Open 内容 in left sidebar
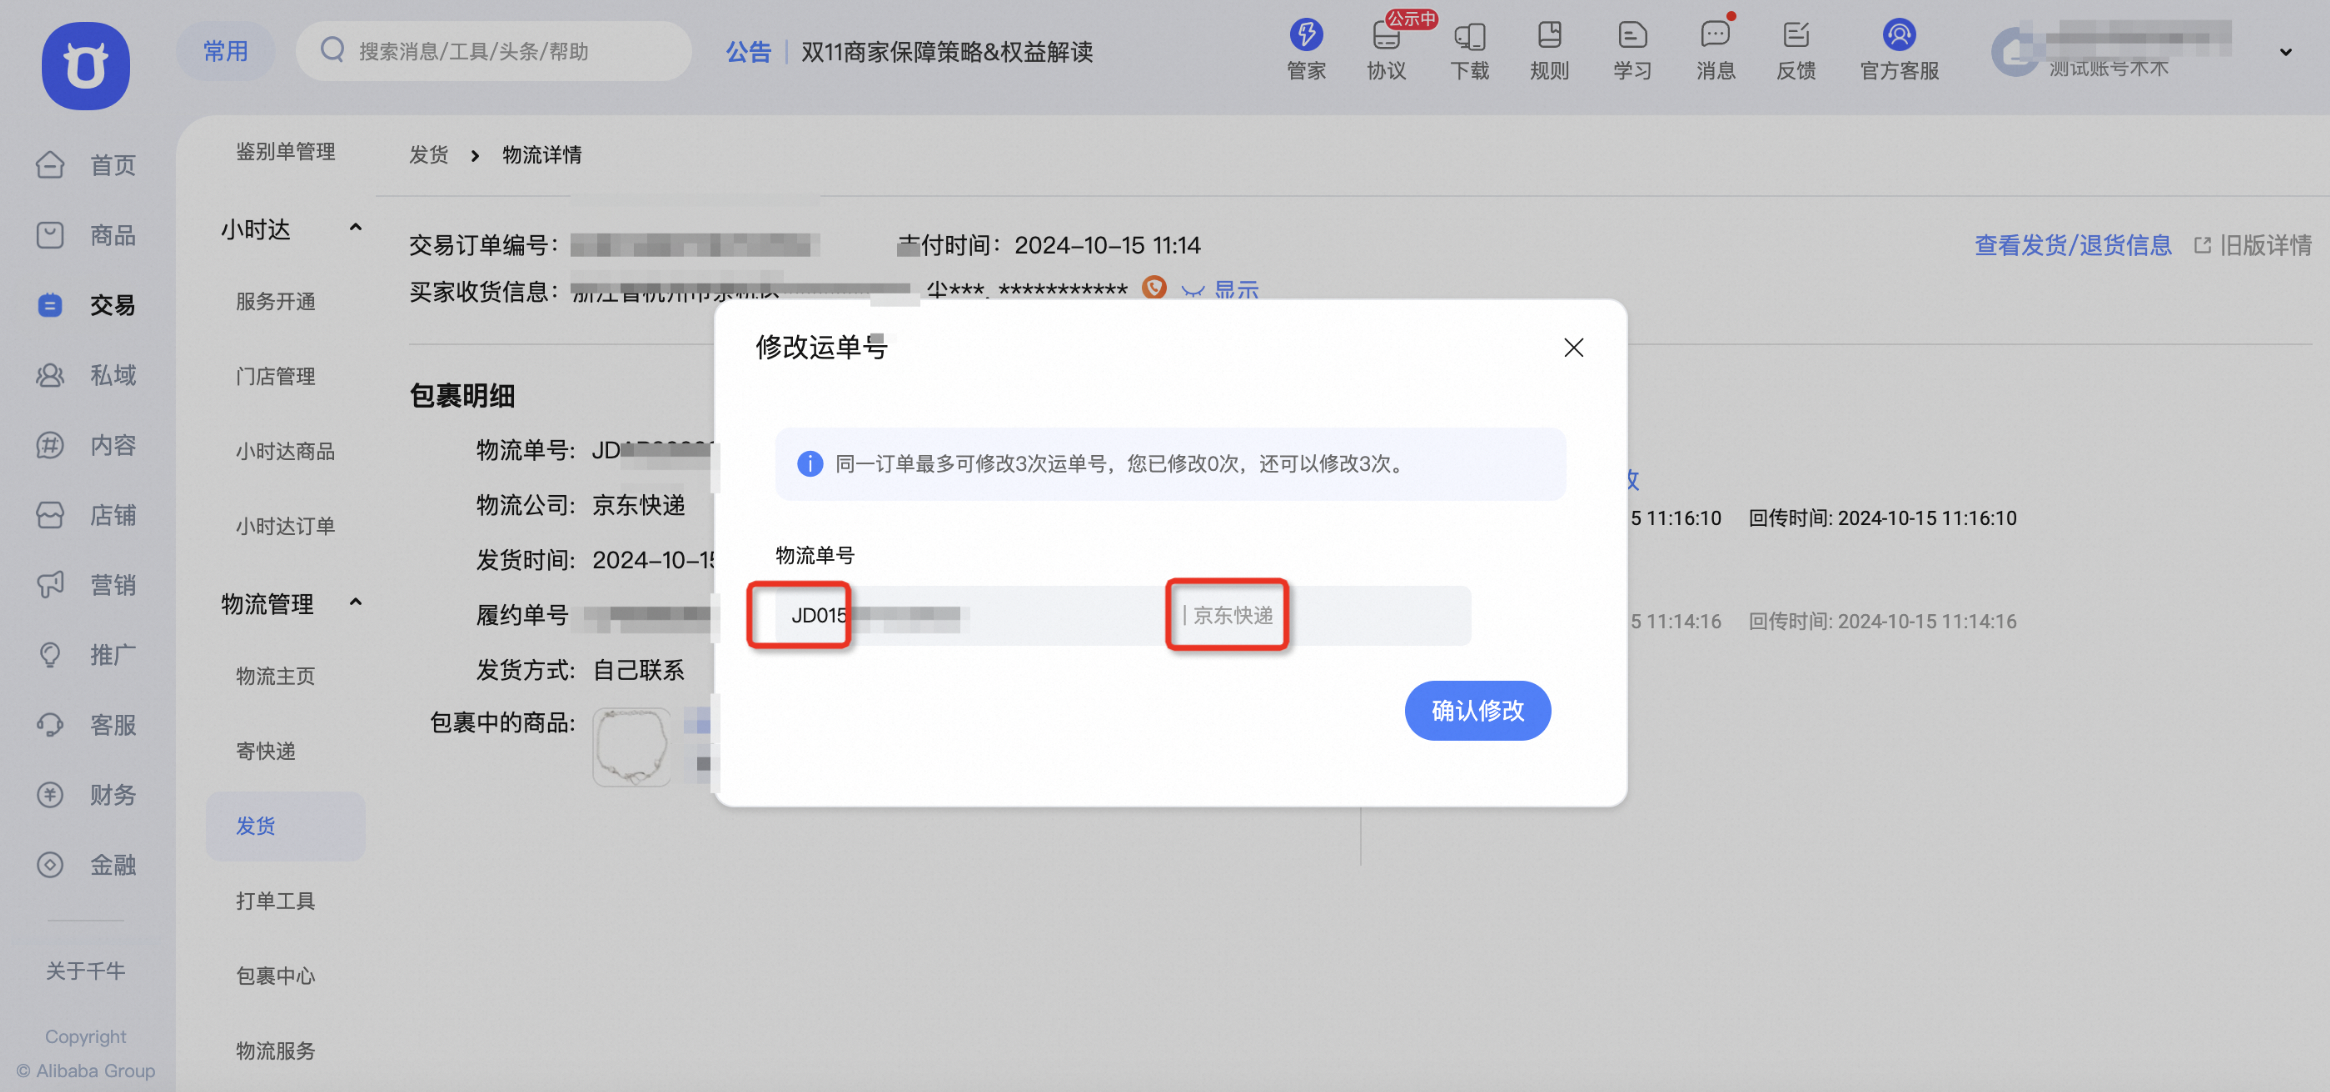 point(86,445)
